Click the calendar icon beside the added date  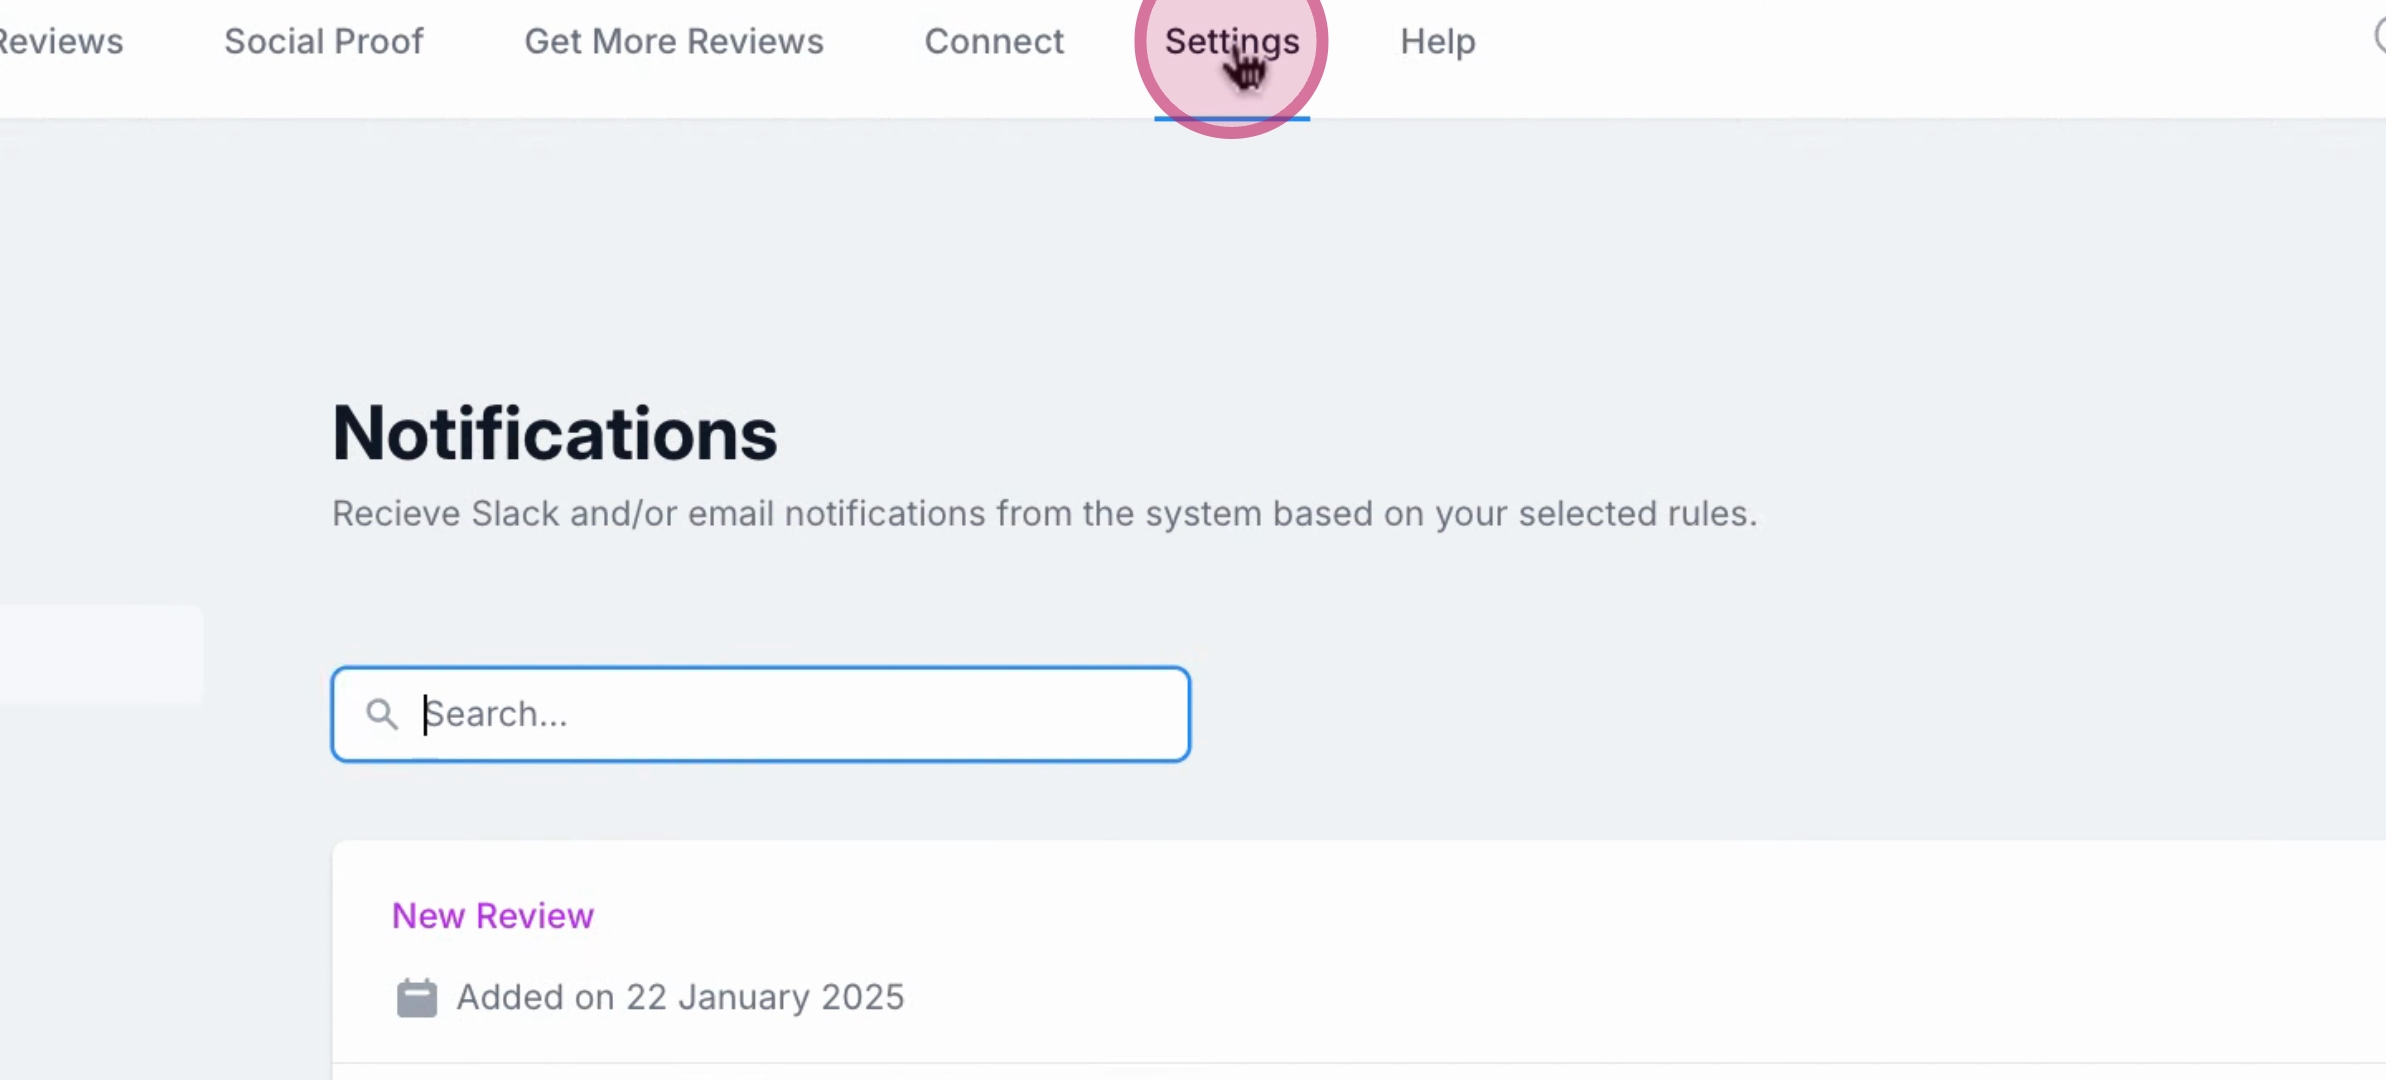coord(416,998)
